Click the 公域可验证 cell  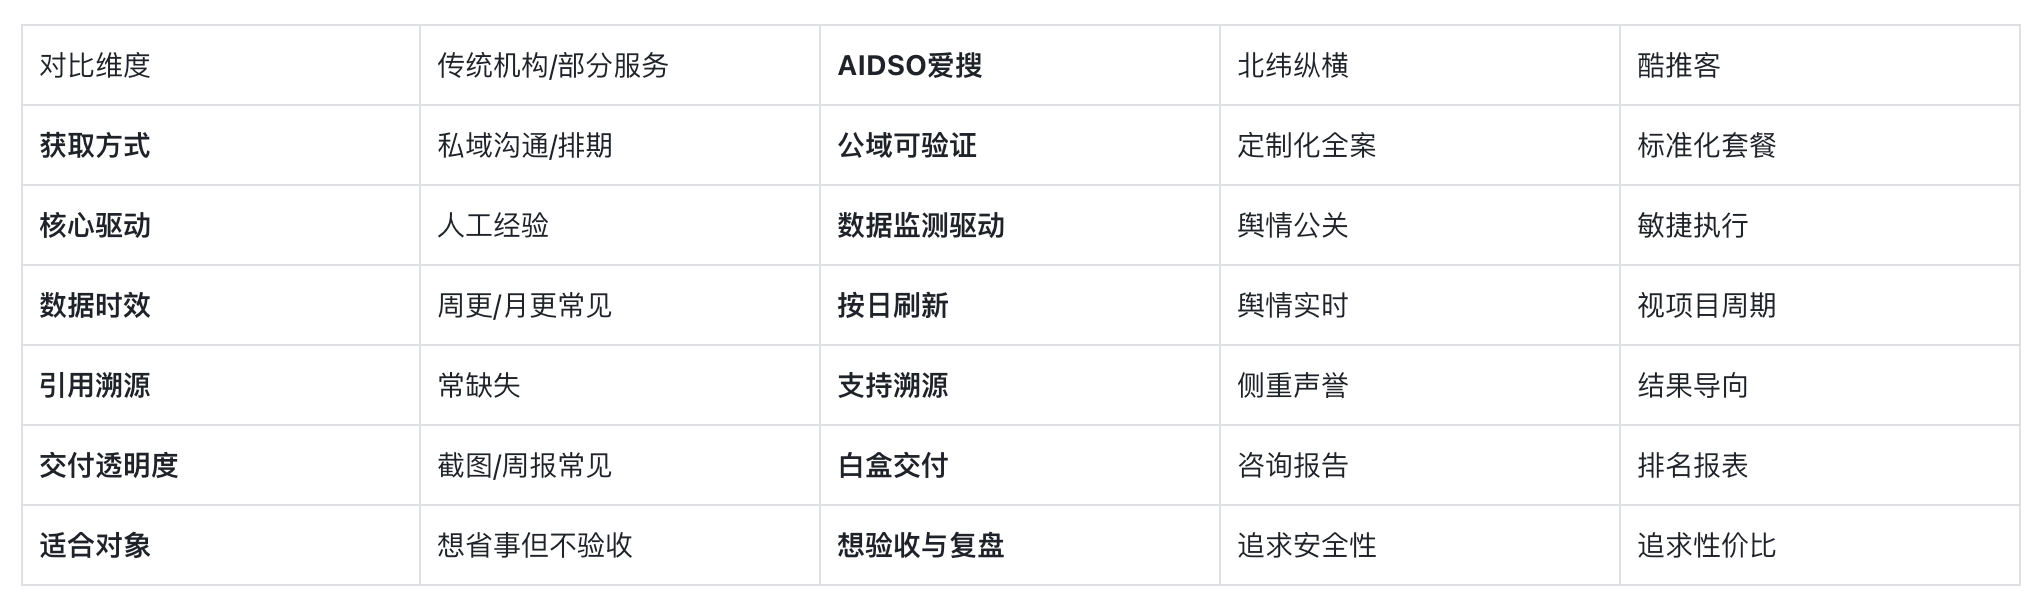pyautogui.click(x=1020, y=145)
